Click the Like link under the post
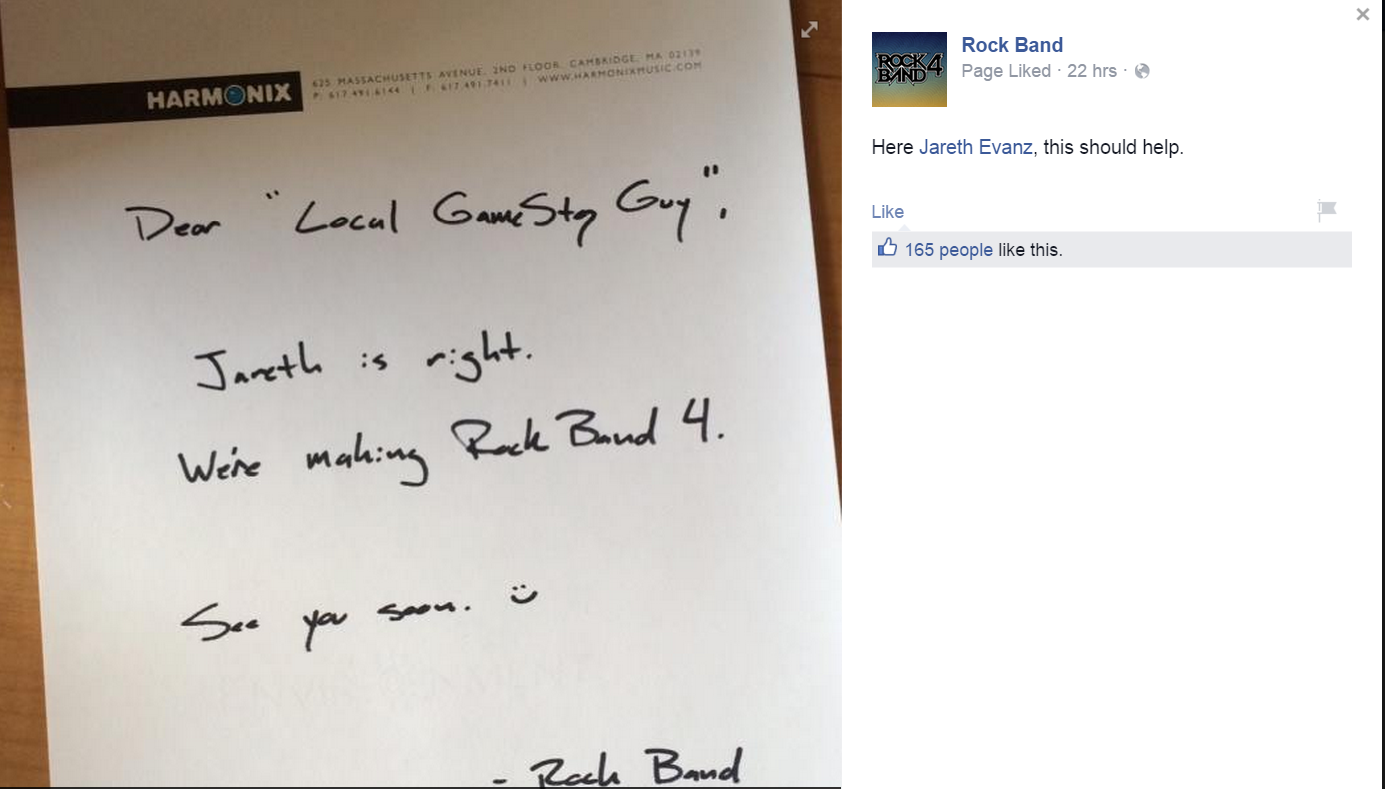This screenshot has height=789, width=1385. (887, 211)
